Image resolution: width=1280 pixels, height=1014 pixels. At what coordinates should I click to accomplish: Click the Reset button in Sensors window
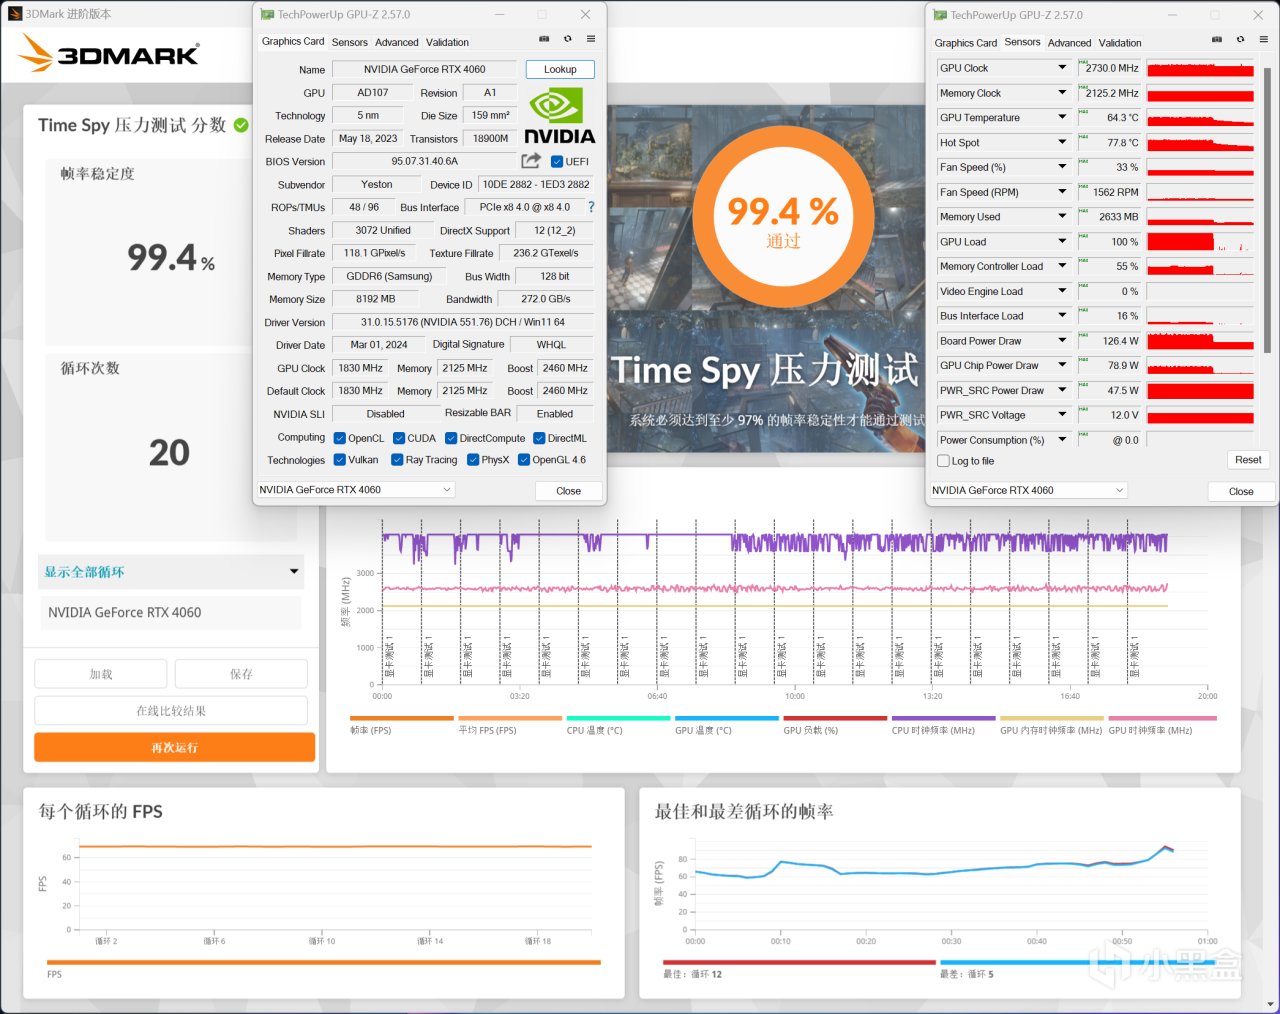[1248, 460]
